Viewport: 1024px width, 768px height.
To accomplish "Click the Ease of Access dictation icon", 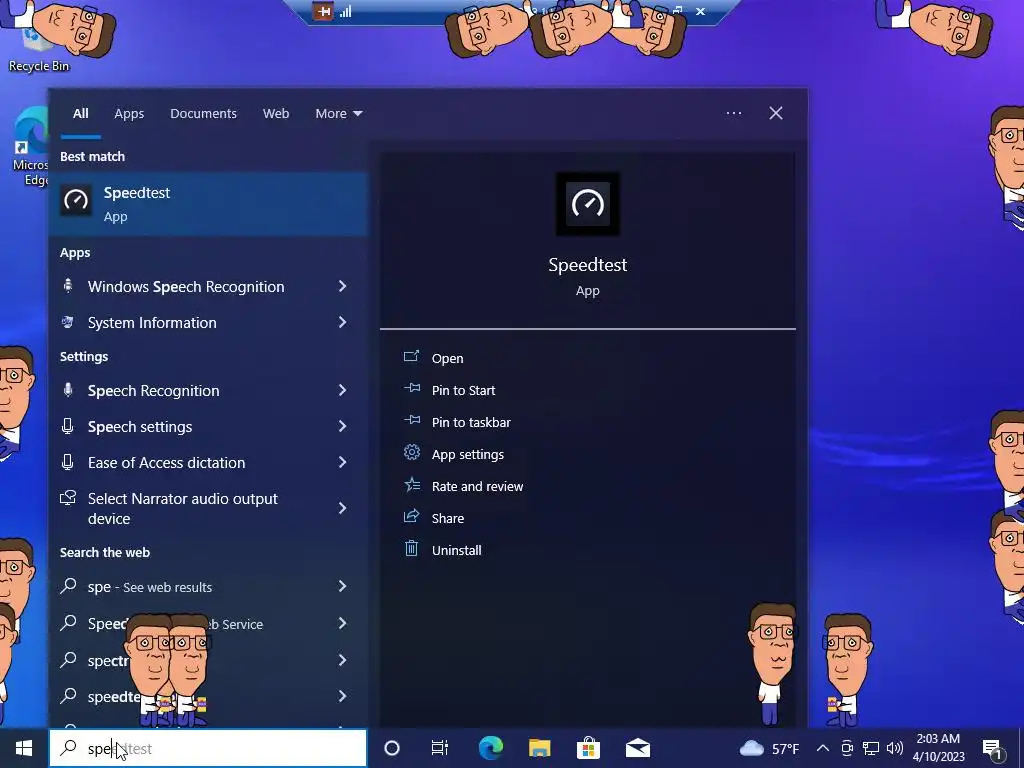I will pos(68,462).
